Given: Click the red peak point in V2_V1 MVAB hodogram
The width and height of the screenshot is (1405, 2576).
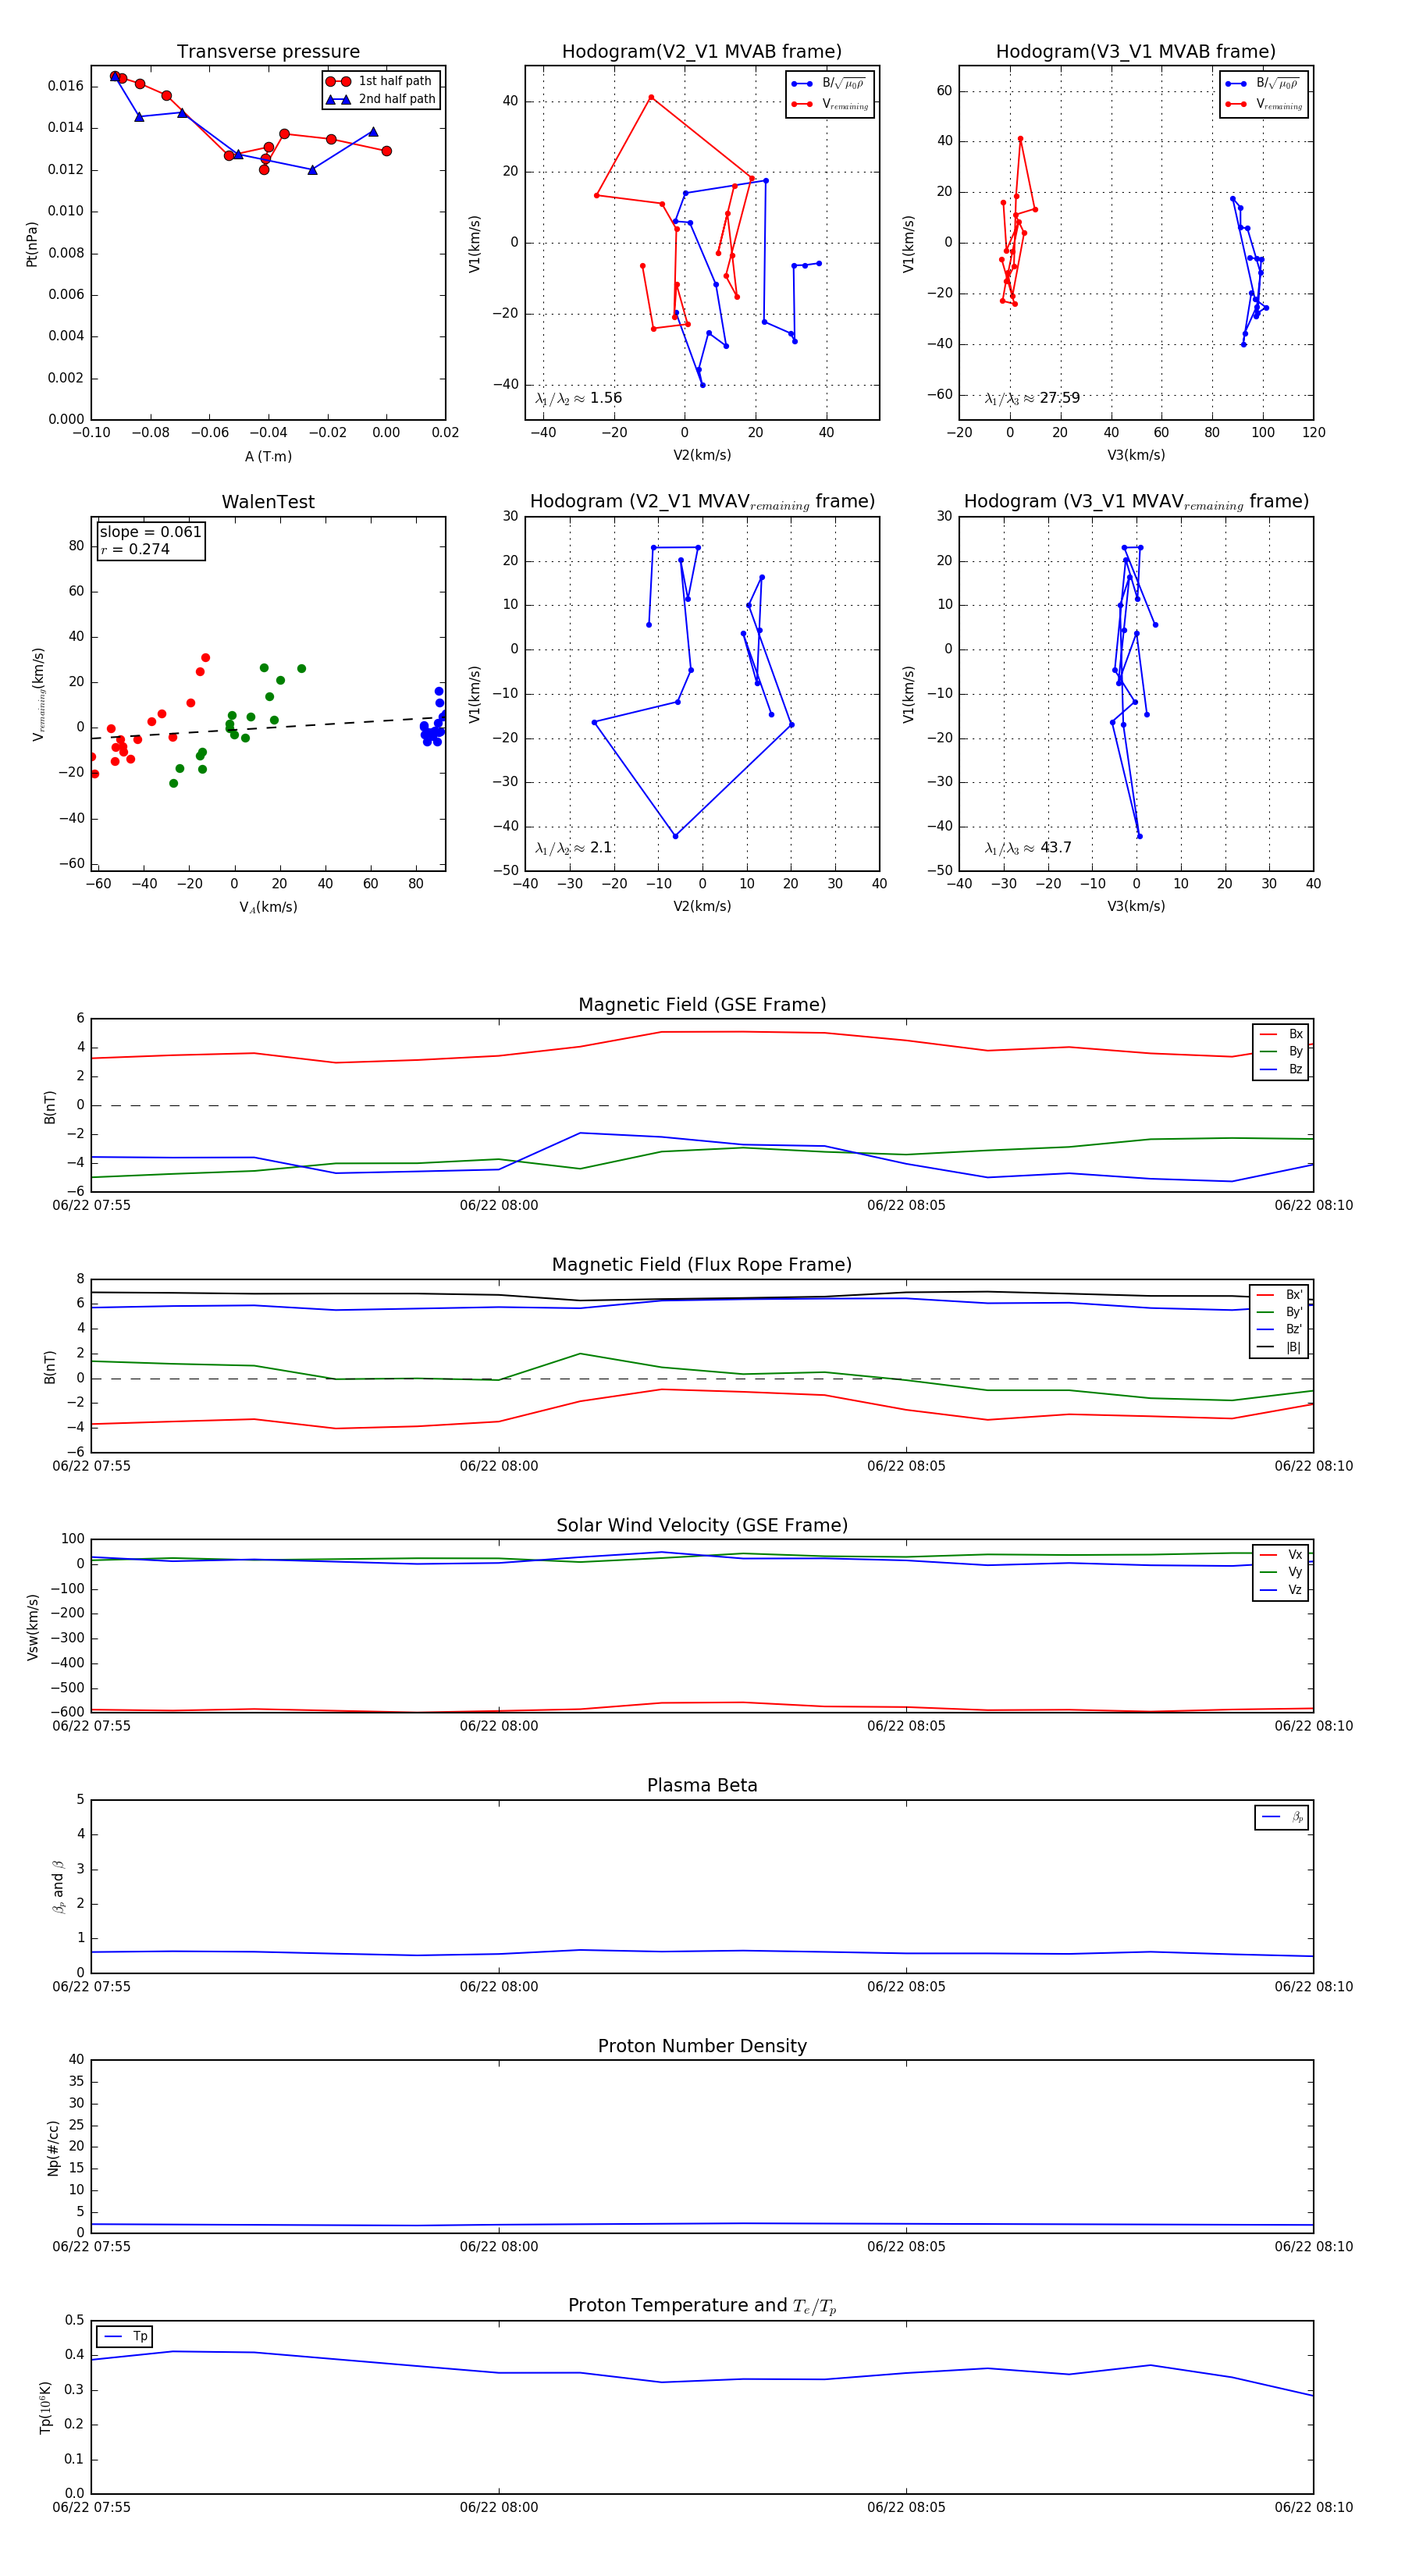Looking at the screenshot, I should (x=651, y=98).
